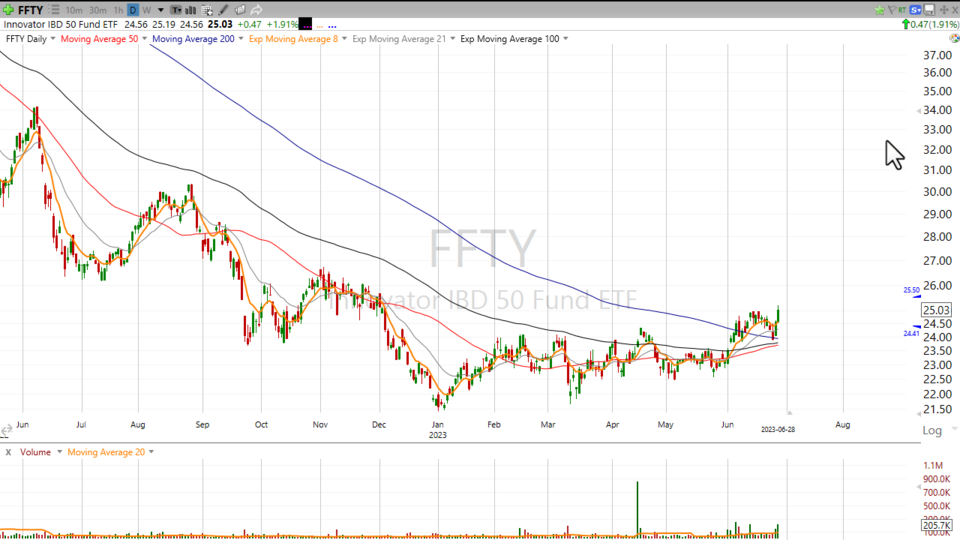Click the colored pie icon at chart corner

[x=954, y=38]
